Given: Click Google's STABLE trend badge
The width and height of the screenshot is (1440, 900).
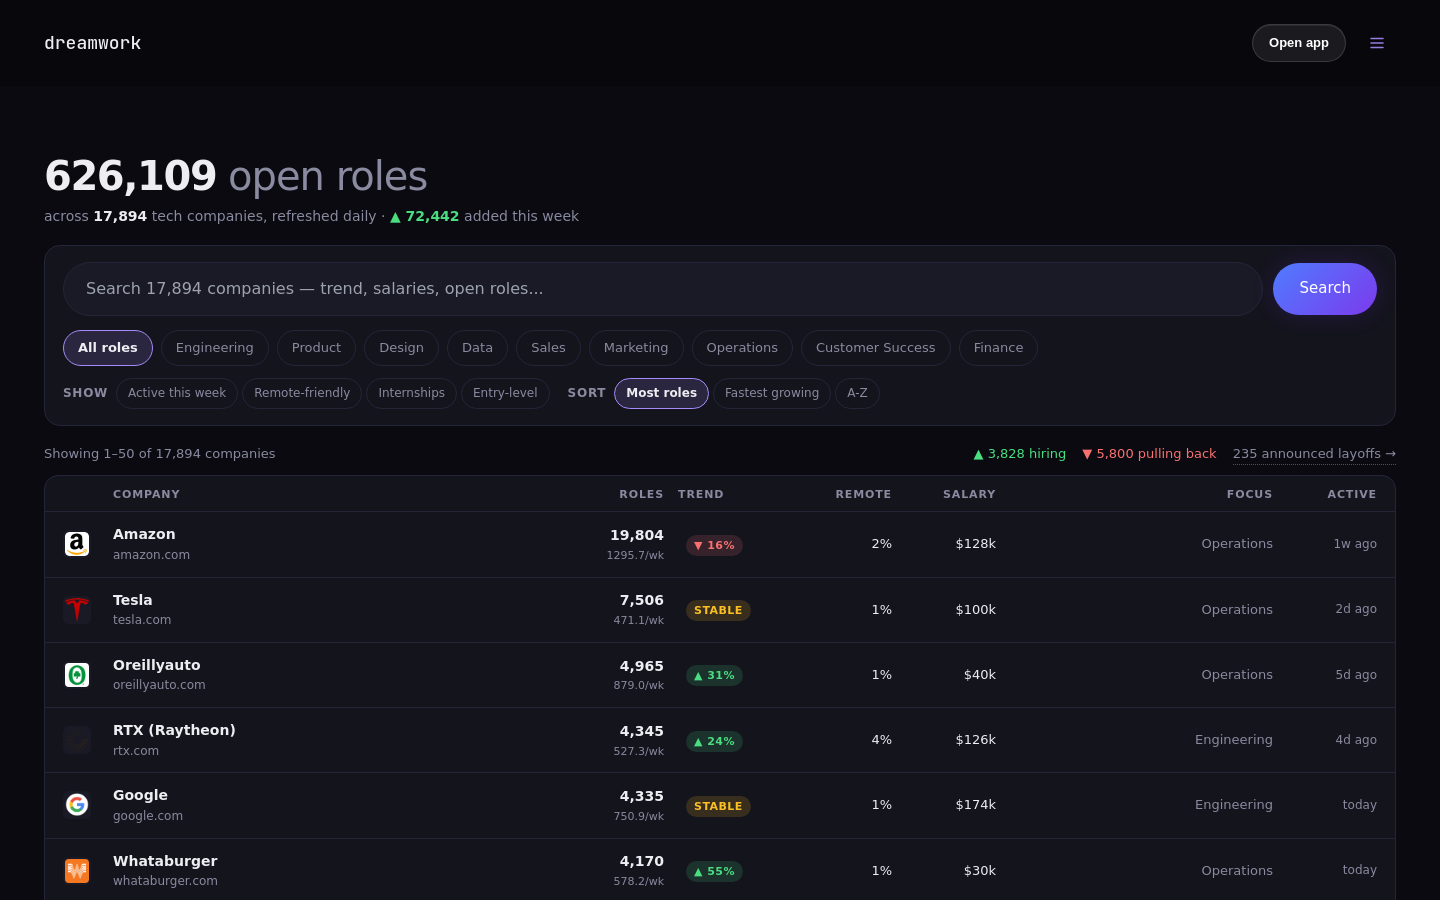Looking at the screenshot, I should coord(718,806).
